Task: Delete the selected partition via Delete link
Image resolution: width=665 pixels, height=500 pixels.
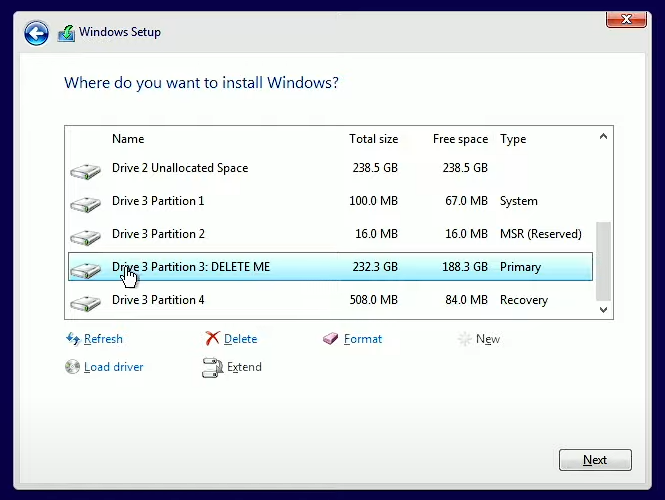Action: pos(240,339)
